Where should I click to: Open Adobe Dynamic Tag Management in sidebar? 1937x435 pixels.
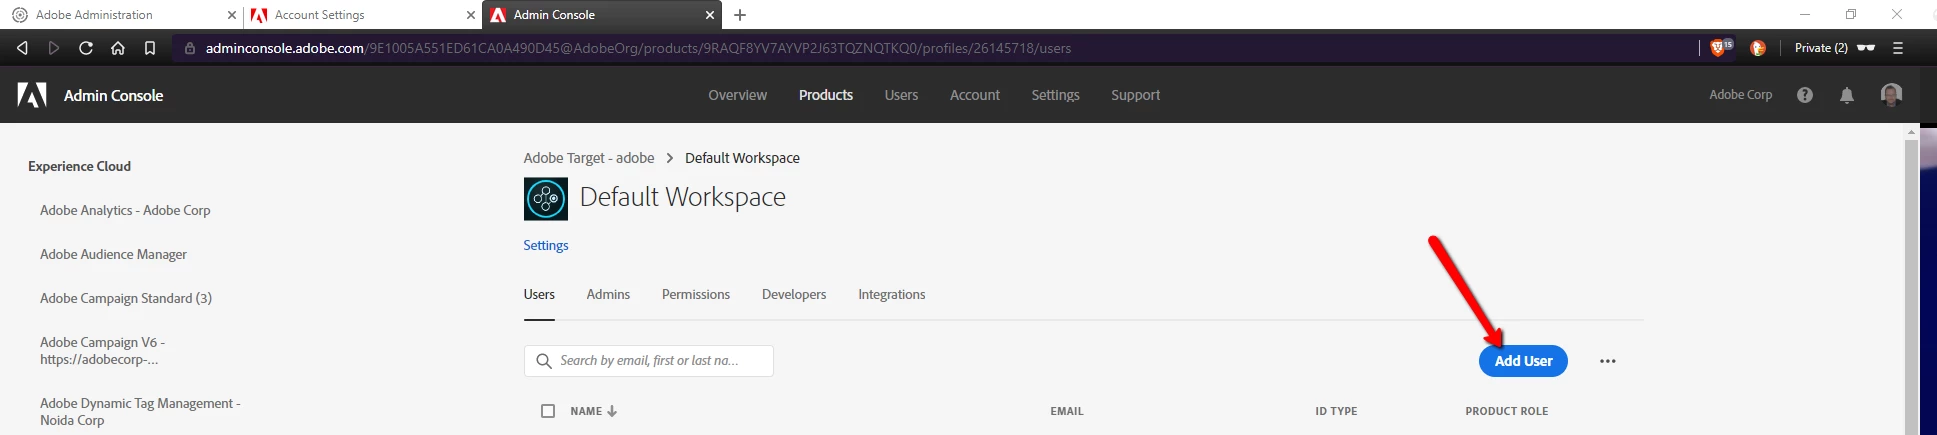[140, 411]
